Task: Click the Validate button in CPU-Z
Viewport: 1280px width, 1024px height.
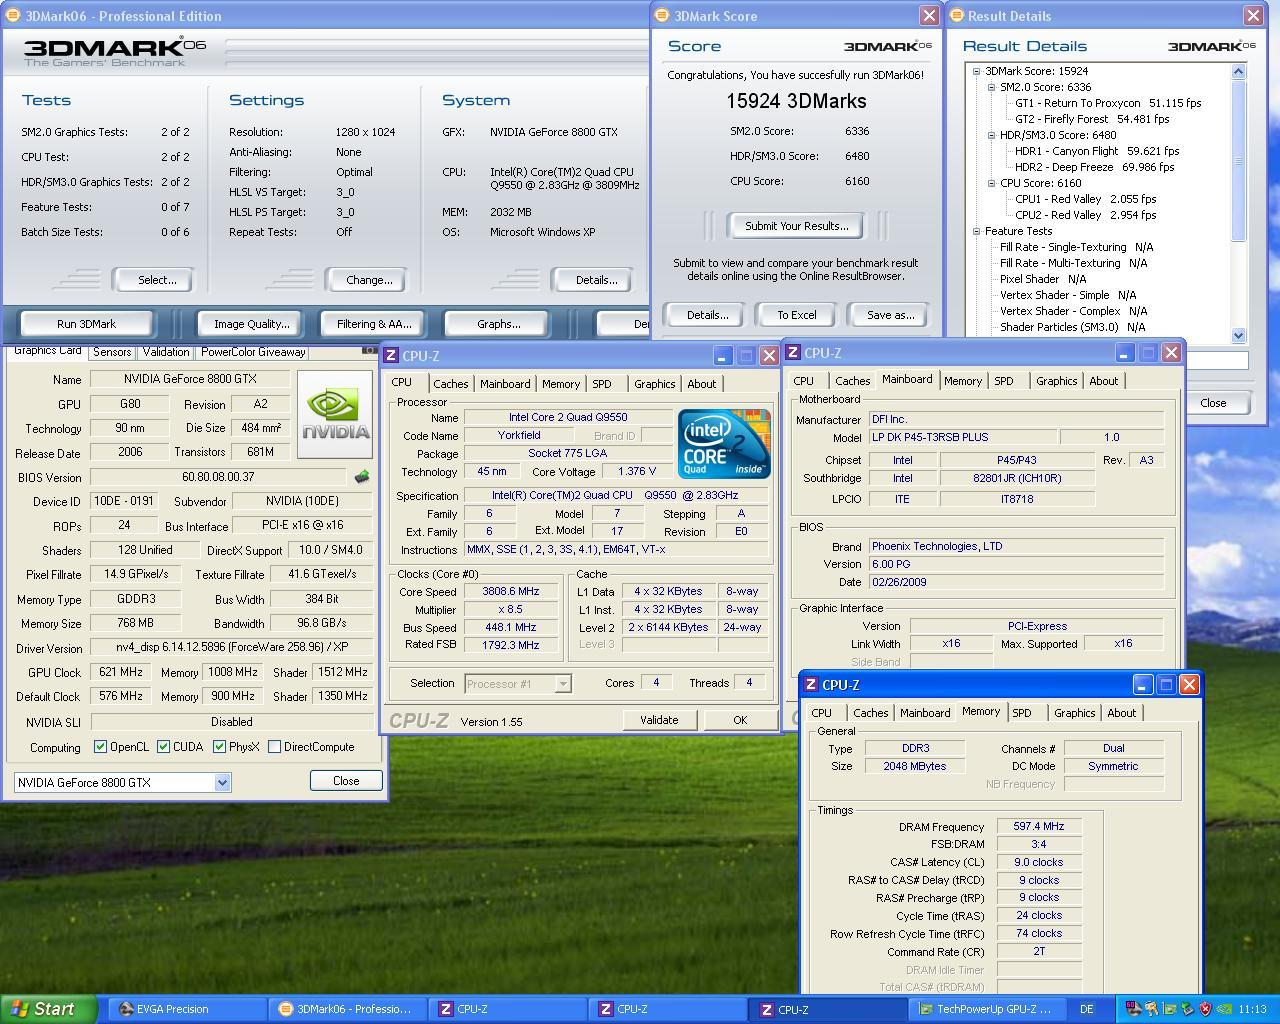Action: pos(659,720)
